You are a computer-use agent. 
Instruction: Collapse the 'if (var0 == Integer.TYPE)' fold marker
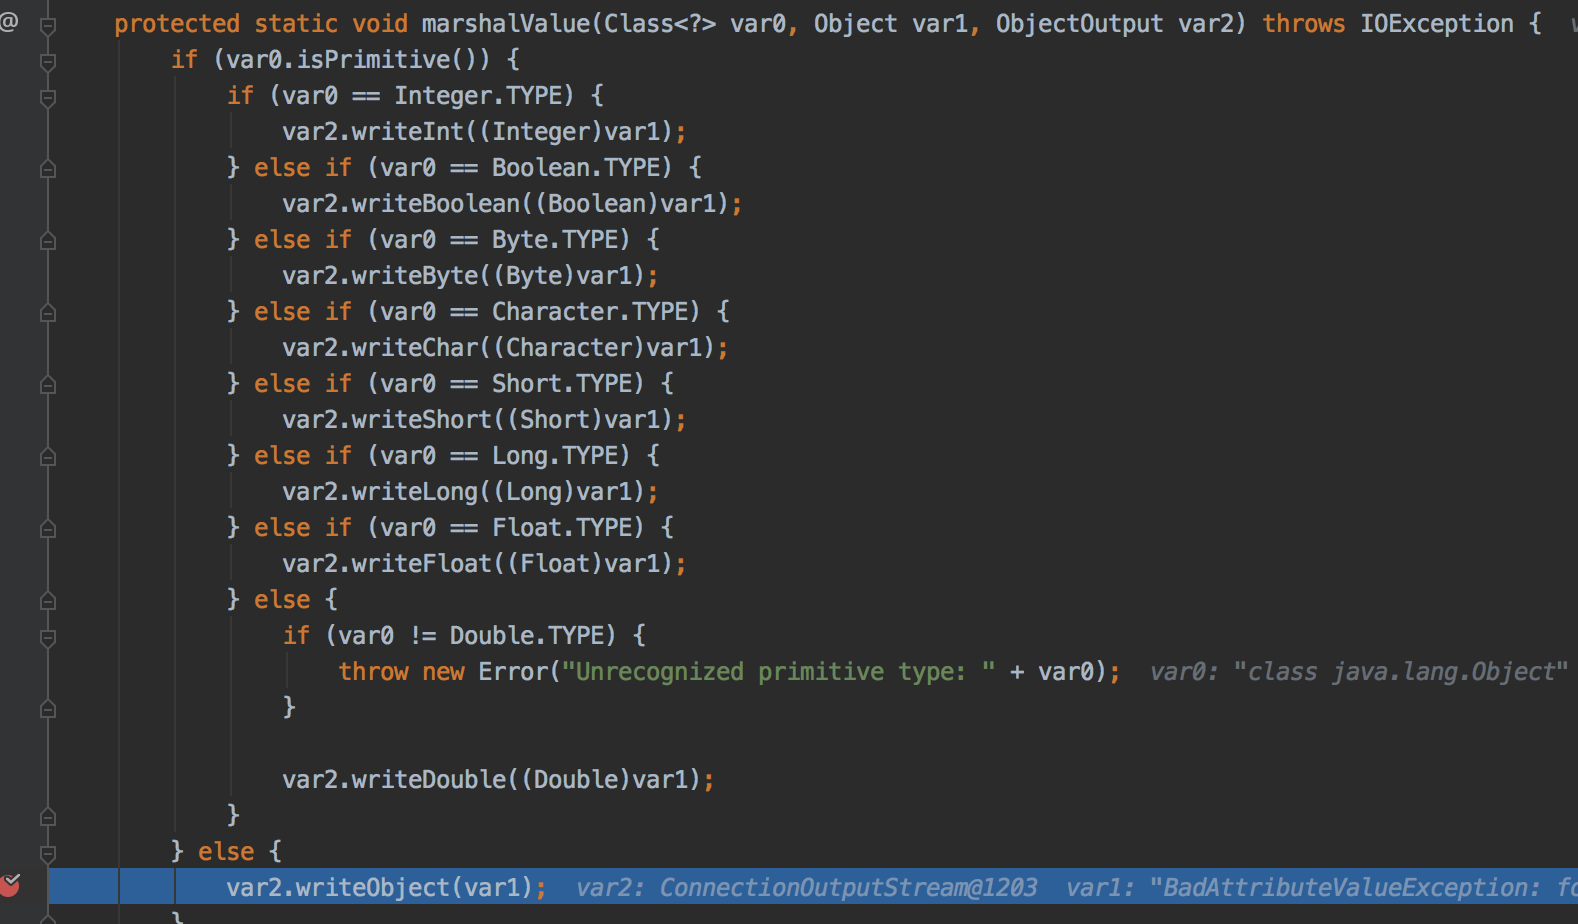click(47, 98)
